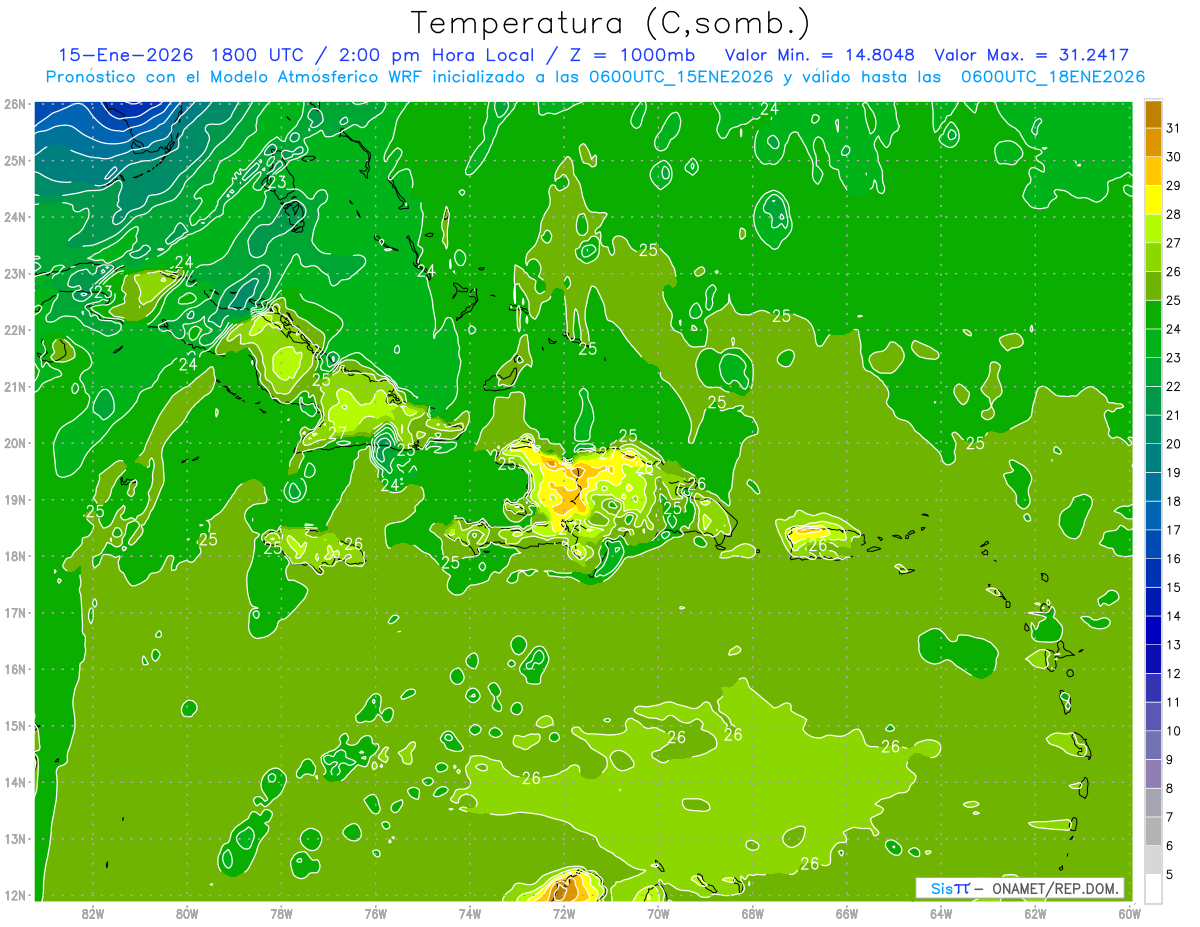This screenshot has width=1200, height=927.
Task: Click longitude axis label 74W
Action: [x=469, y=913]
